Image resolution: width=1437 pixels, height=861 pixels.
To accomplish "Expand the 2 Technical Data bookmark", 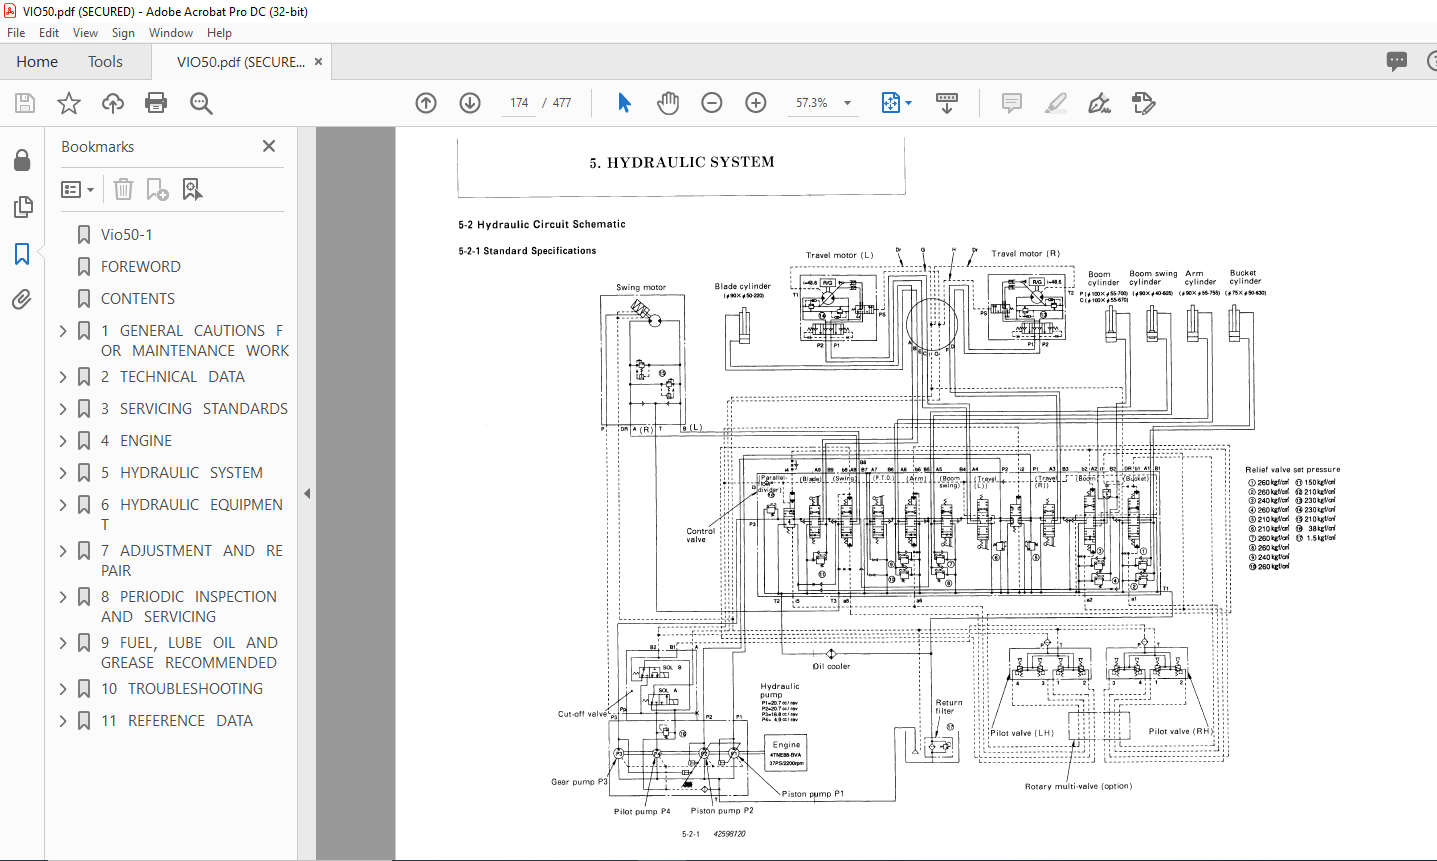I will (63, 377).
